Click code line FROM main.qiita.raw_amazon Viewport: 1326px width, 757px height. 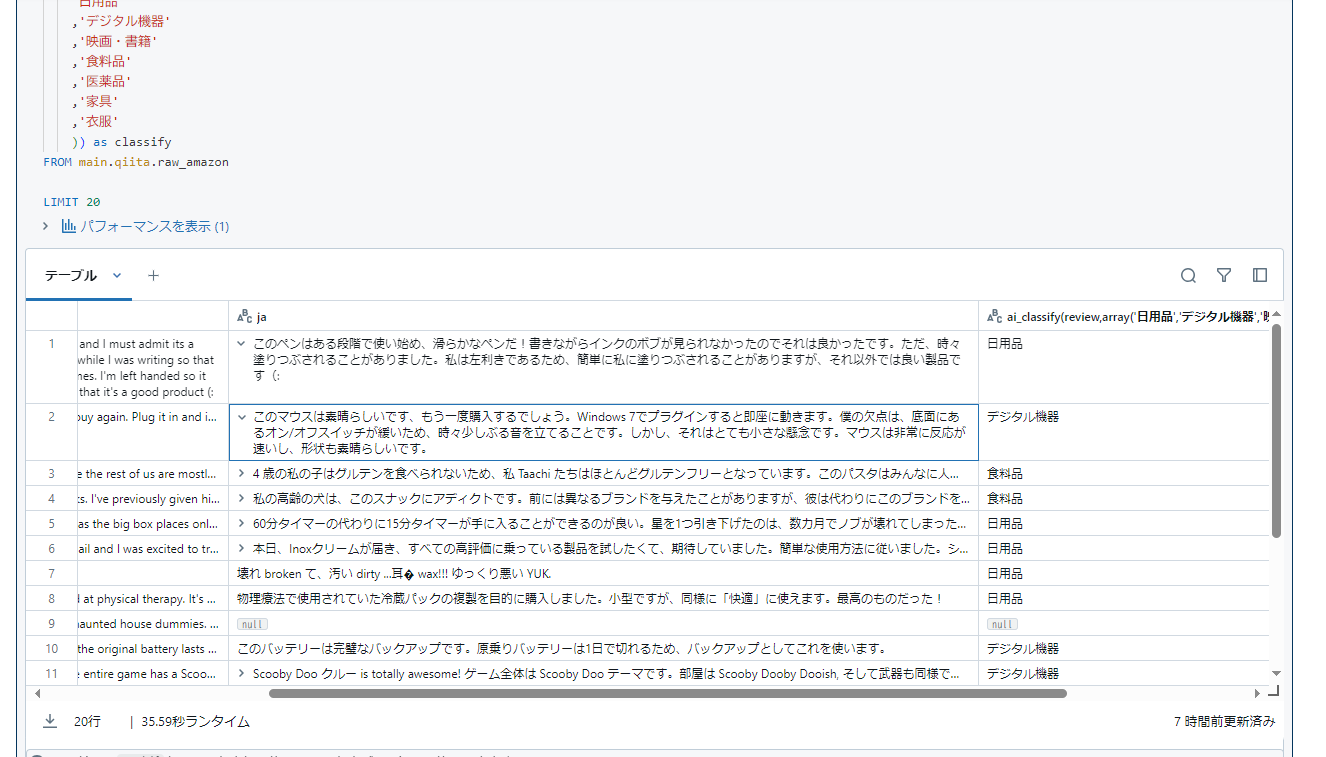[136, 161]
